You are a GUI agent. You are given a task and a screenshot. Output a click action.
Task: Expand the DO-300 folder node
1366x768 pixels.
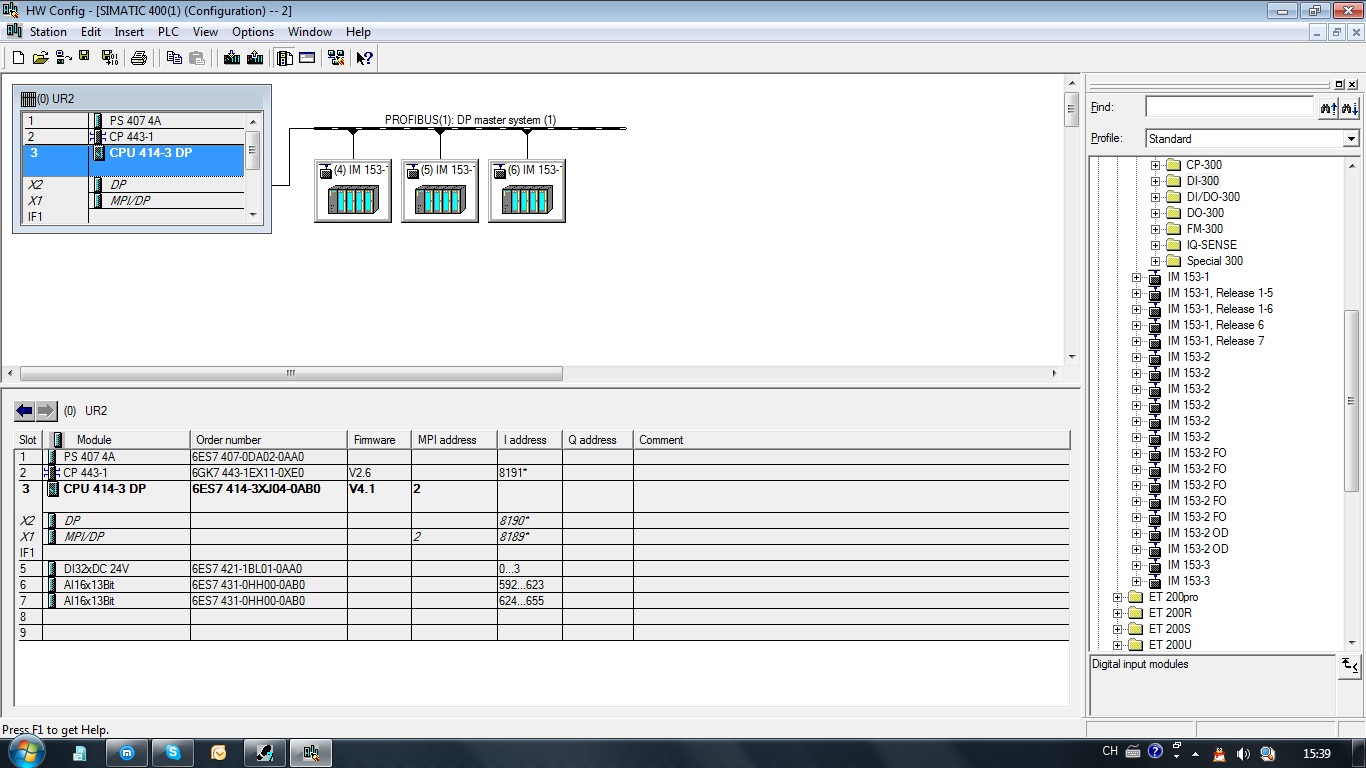[x=1155, y=213]
